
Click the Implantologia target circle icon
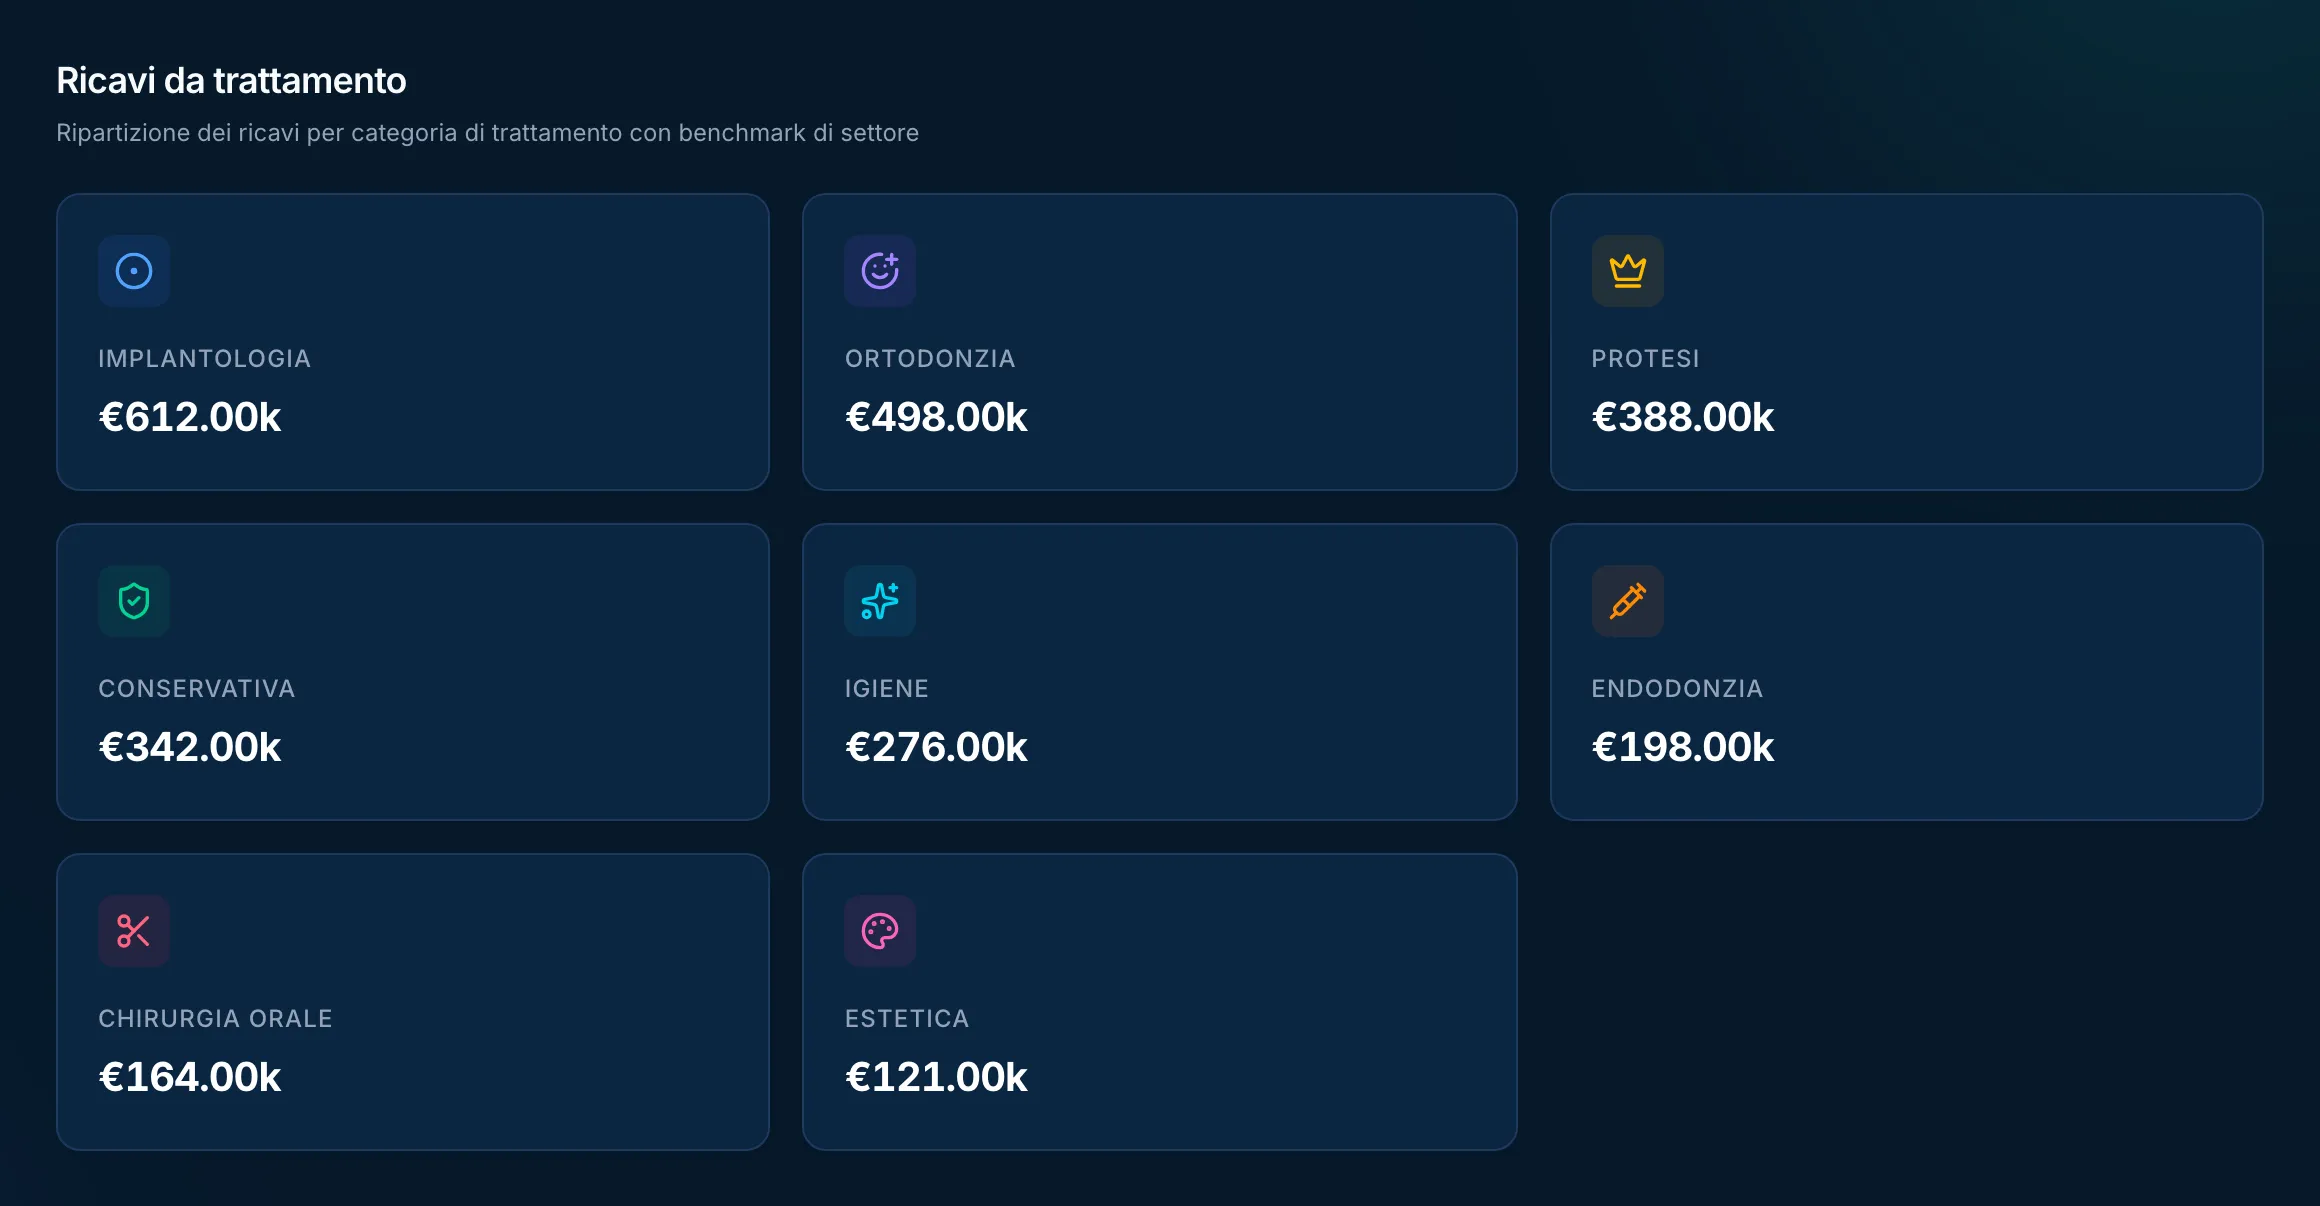[x=134, y=271]
